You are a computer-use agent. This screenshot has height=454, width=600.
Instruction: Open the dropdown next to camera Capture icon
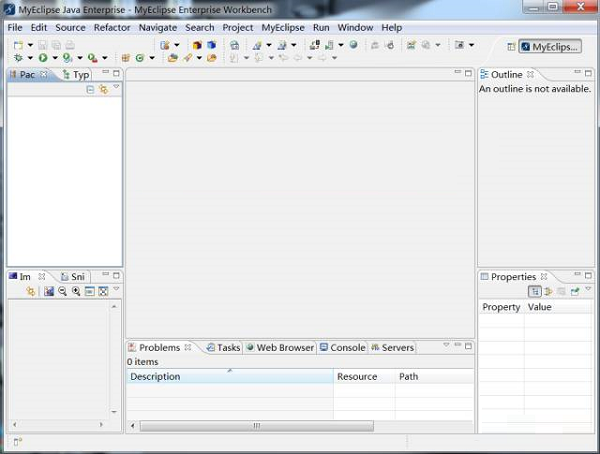(x=471, y=45)
